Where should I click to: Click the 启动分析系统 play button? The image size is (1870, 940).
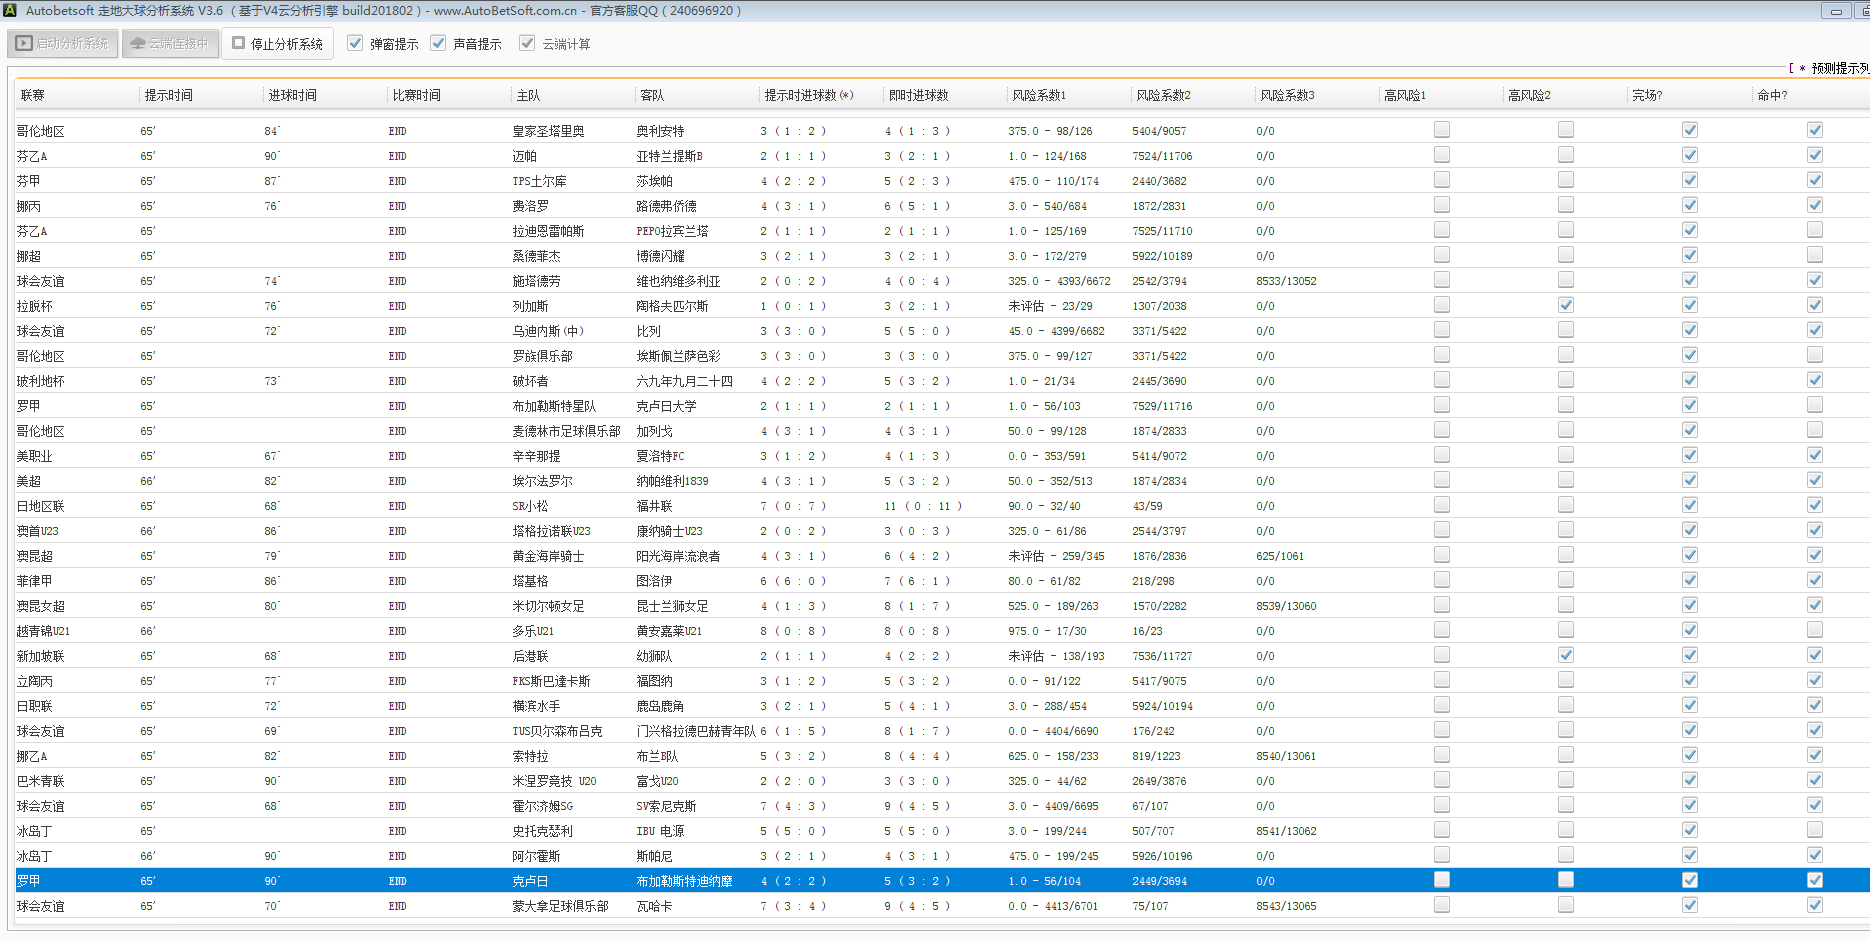point(63,44)
